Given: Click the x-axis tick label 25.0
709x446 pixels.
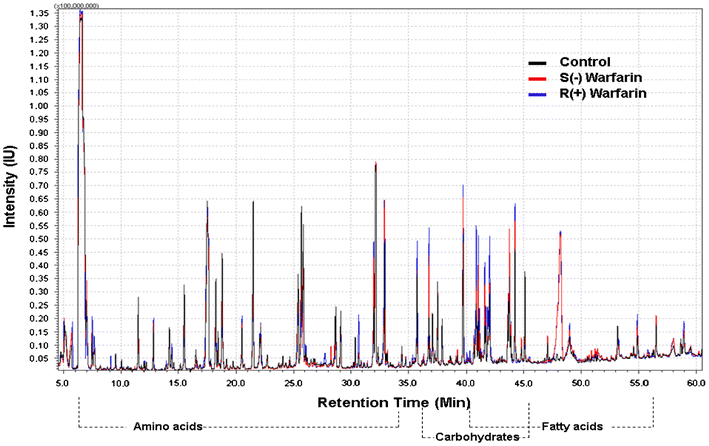Looking at the screenshot, I should click(x=293, y=383).
